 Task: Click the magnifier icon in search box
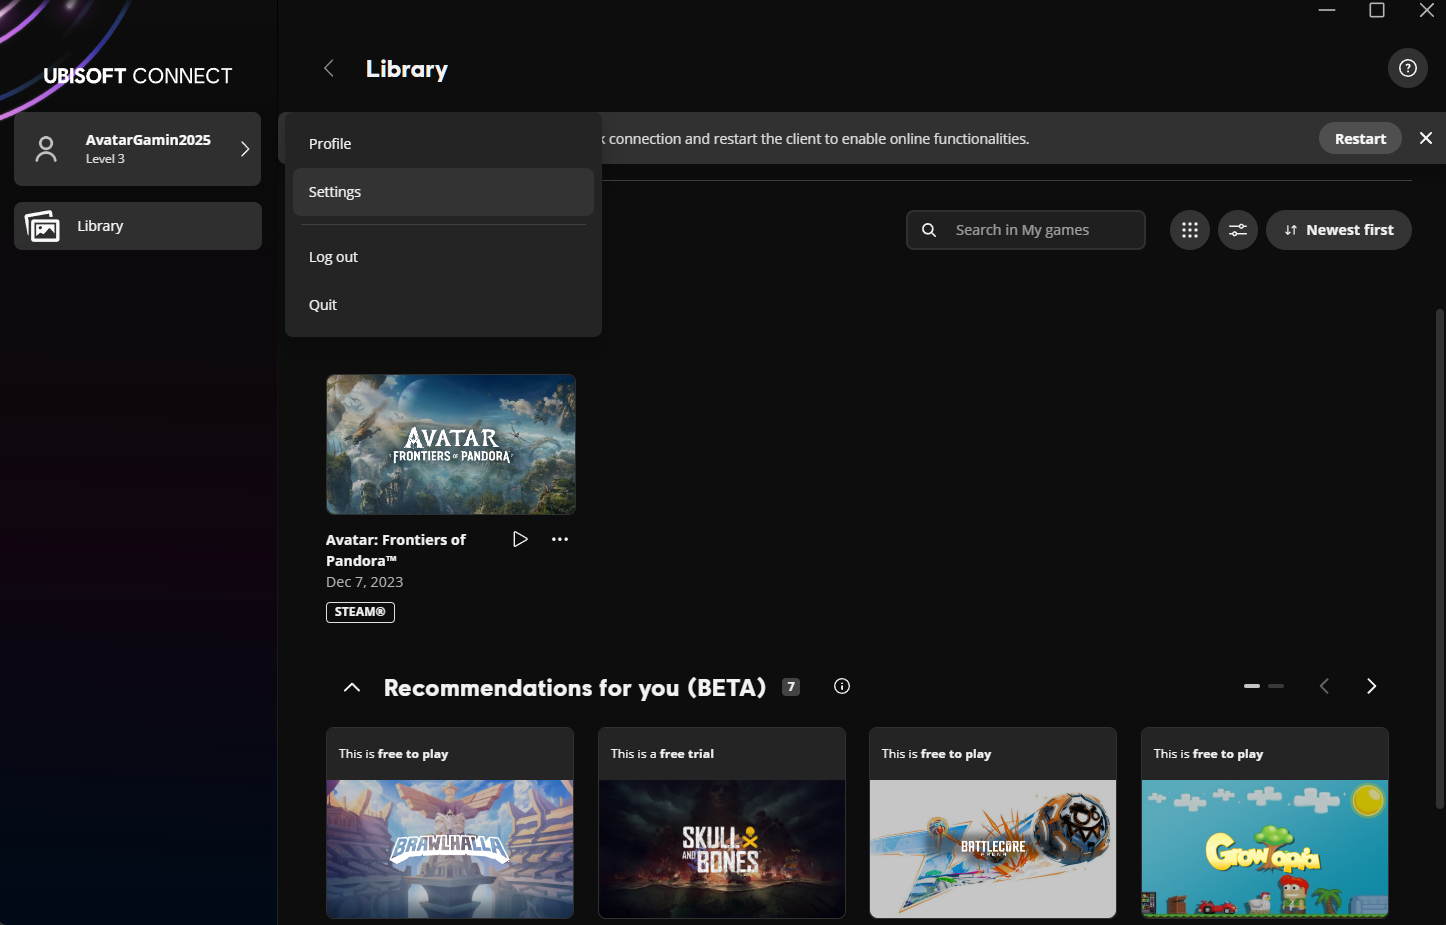pos(929,230)
